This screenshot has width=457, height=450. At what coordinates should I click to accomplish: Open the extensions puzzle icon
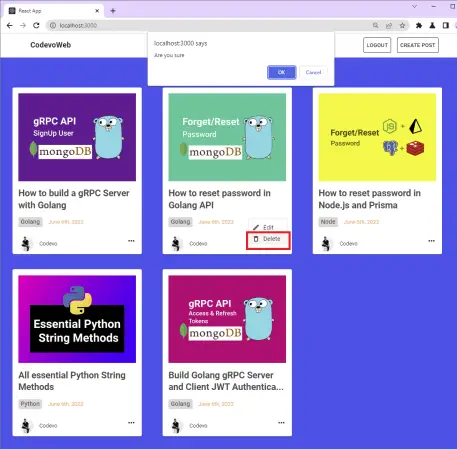tap(419, 25)
